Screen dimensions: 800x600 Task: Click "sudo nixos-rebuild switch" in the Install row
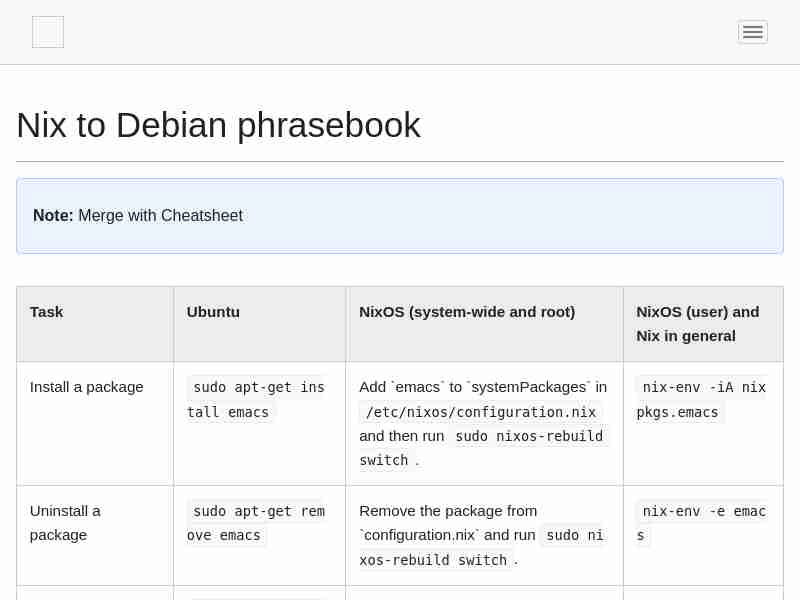click(x=528, y=436)
